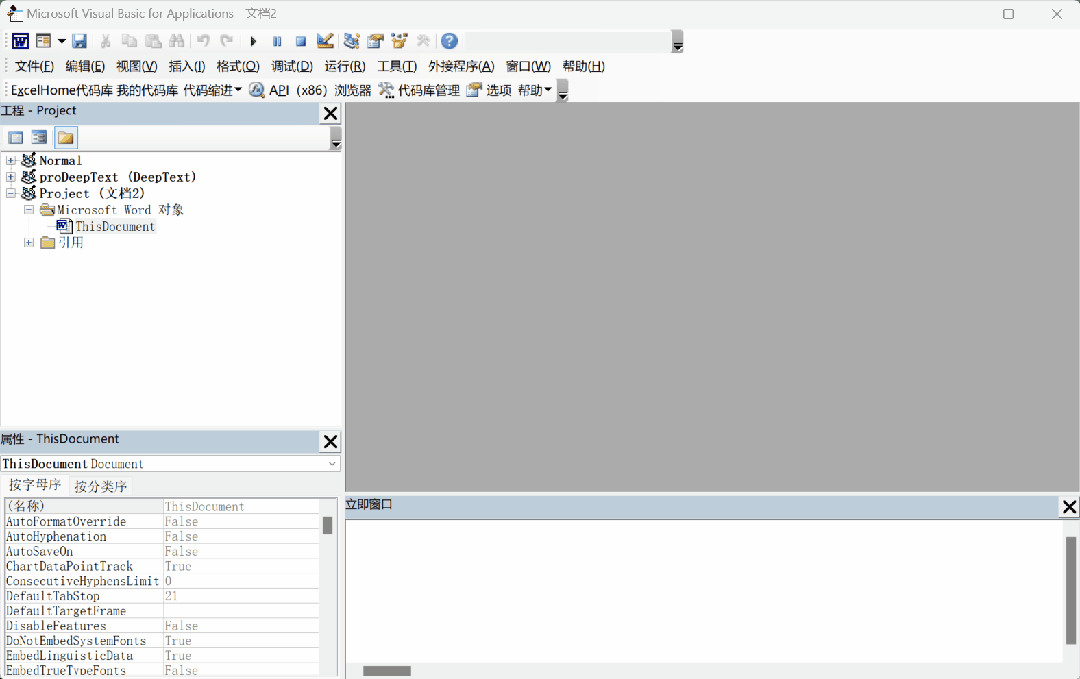The width and height of the screenshot is (1080, 679).
Task: Open the ThisDocument object dropdown in Properties
Action: 332,464
